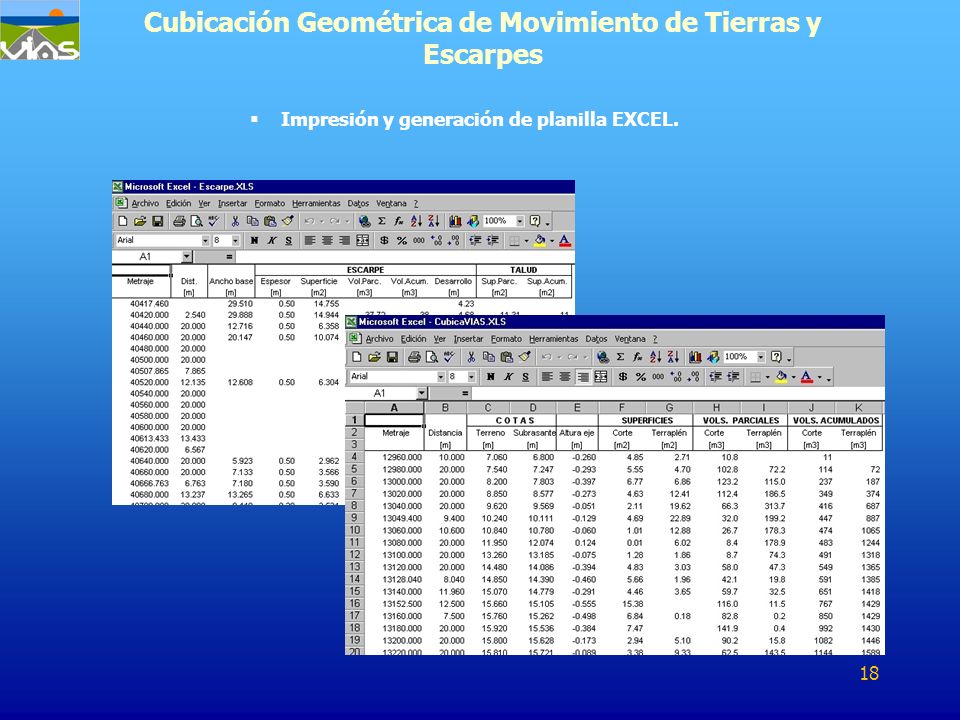Click Sort Descending icon in CubicaVIAS.XLS window
Screen dimensions: 960x720
click(673, 357)
